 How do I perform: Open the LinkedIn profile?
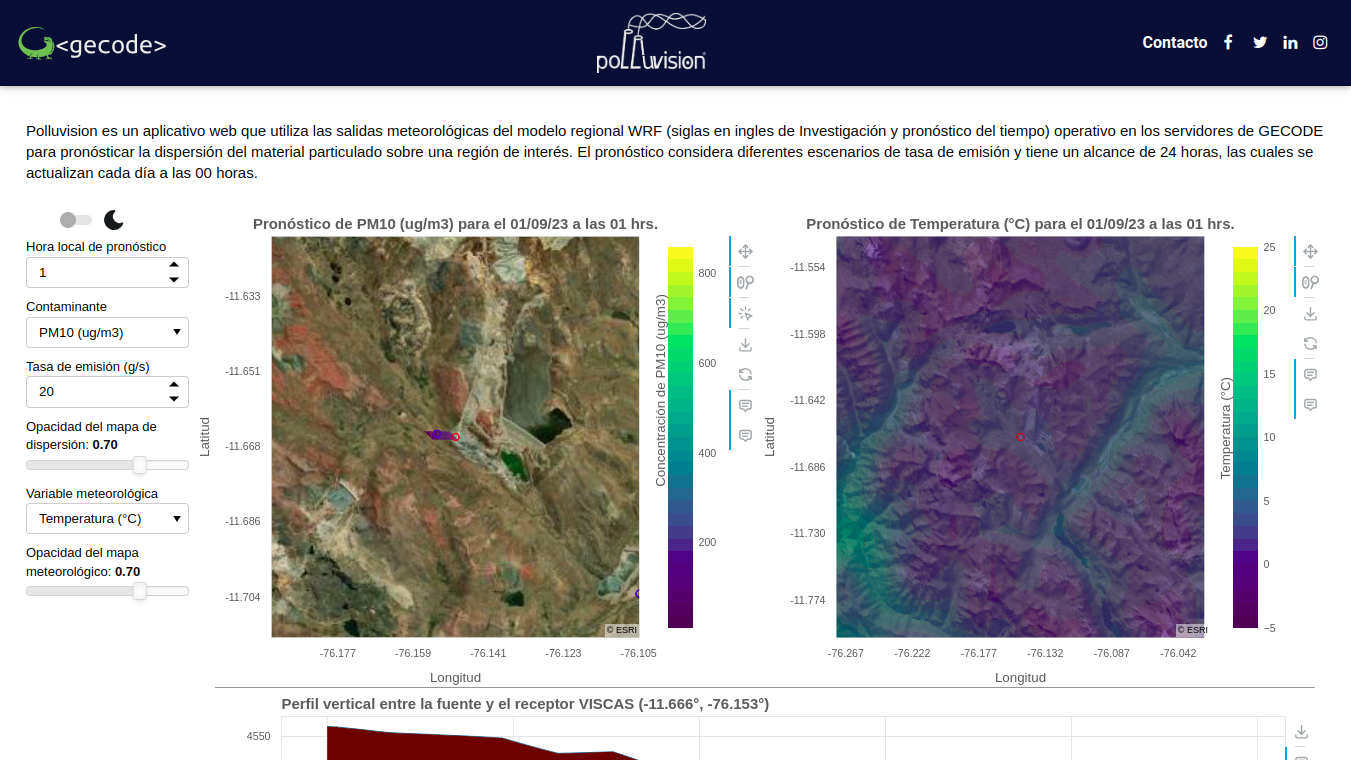[1290, 43]
